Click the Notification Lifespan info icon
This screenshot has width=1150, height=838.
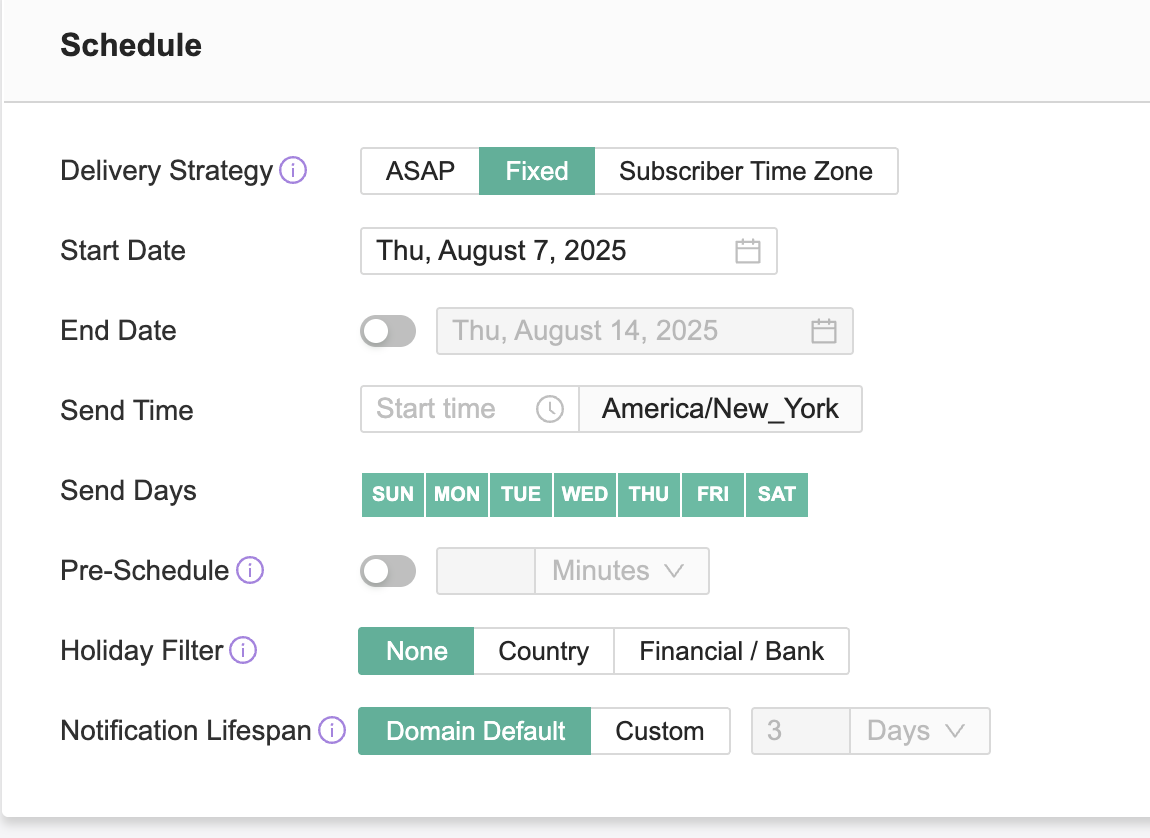pyautogui.click(x=332, y=731)
